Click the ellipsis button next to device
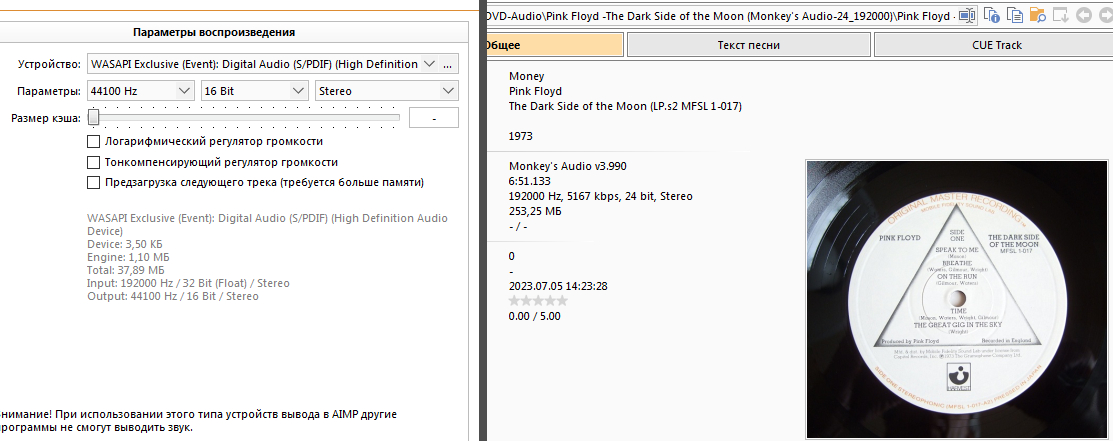The width and height of the screenshot is (1113, 441). click(448, 64)
